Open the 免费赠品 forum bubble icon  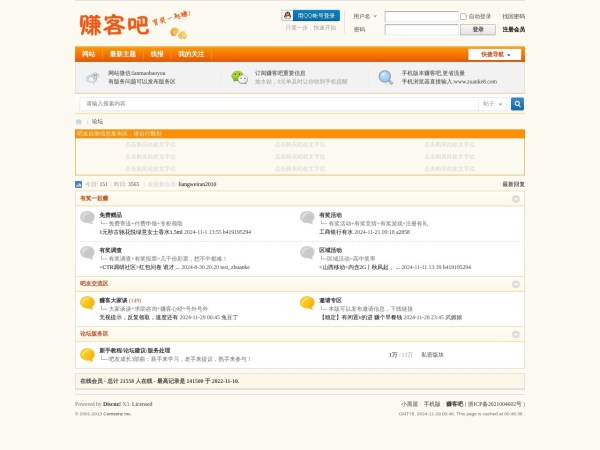87,218
